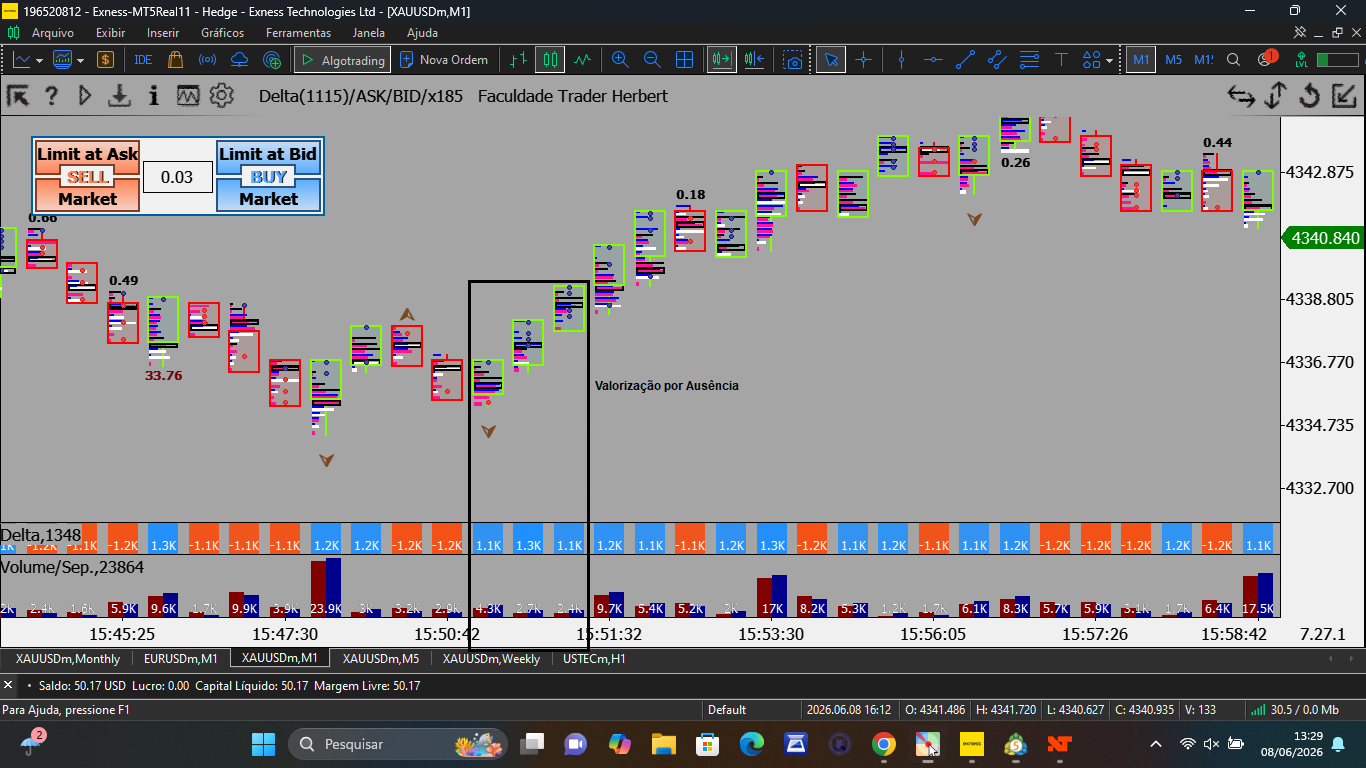Select the Fibonacci retracement tool

[1029, 60]
